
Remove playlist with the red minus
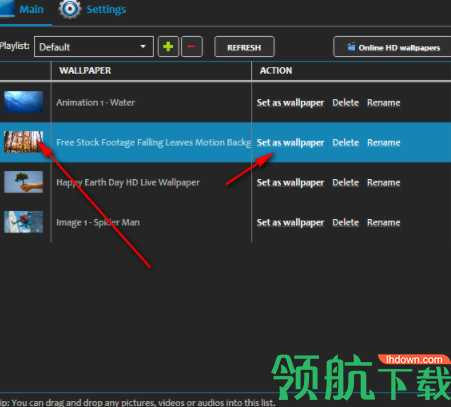[192, 47]
